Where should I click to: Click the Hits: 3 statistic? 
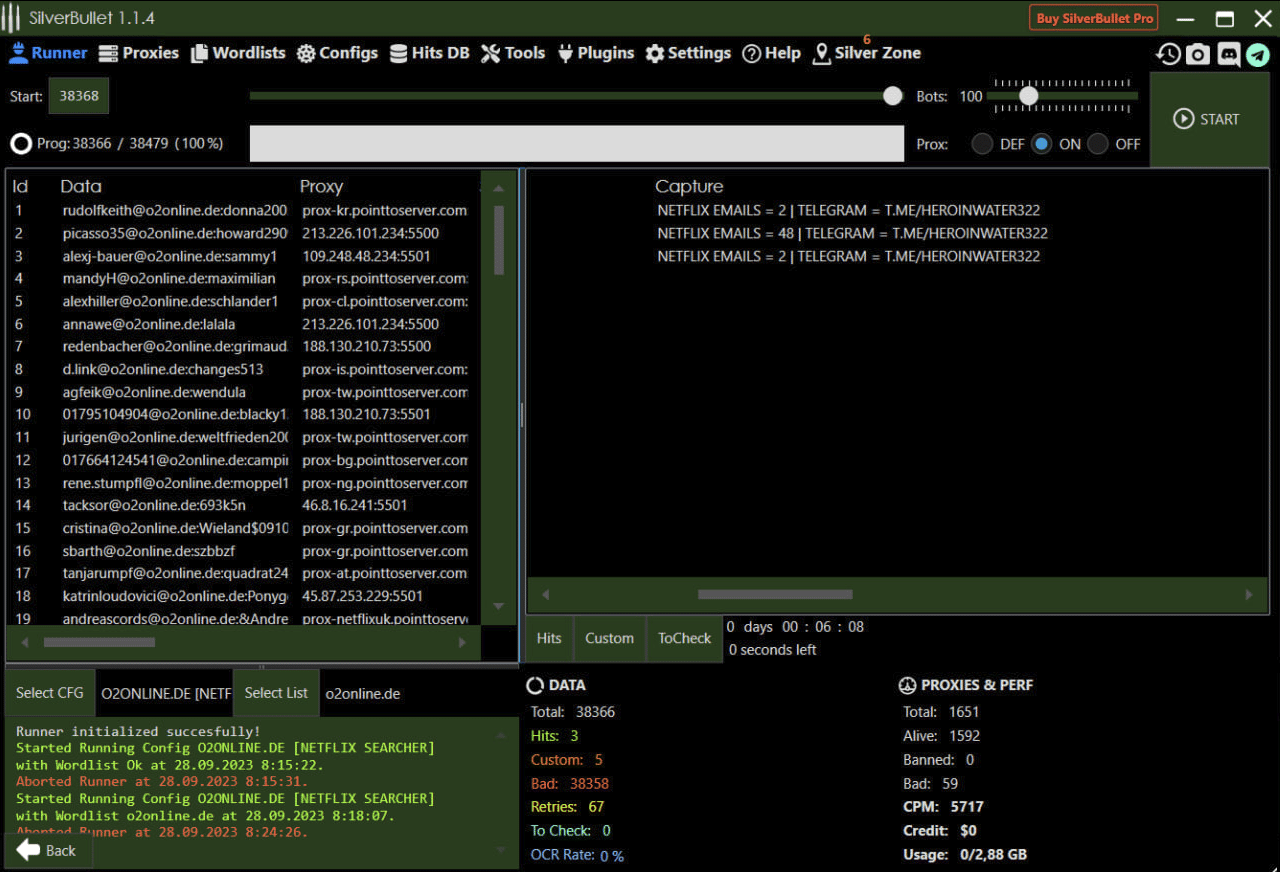[x=555, y=736]
